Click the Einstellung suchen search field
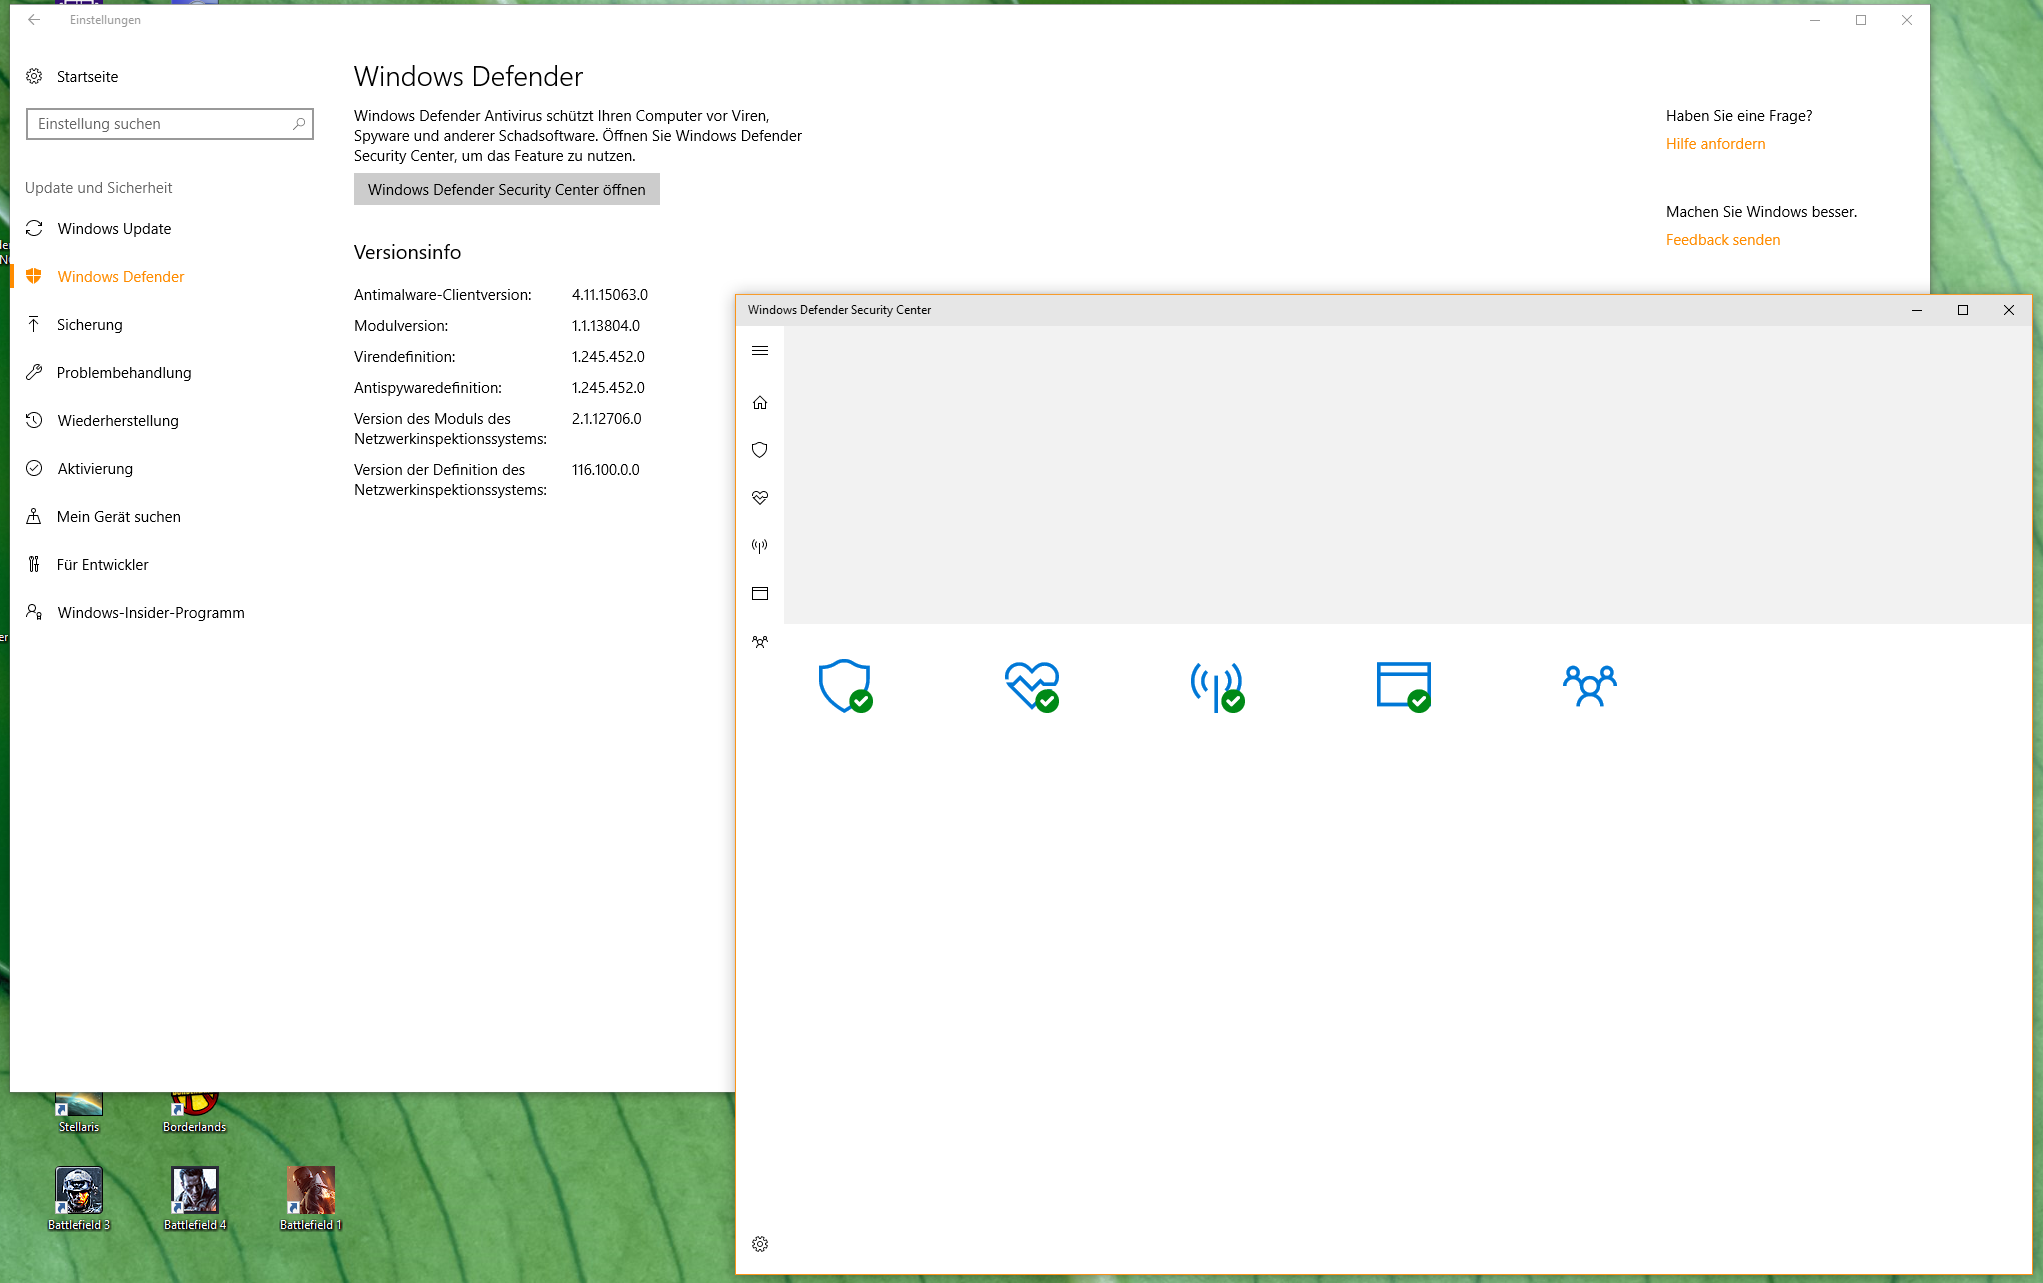 point(160,124)
